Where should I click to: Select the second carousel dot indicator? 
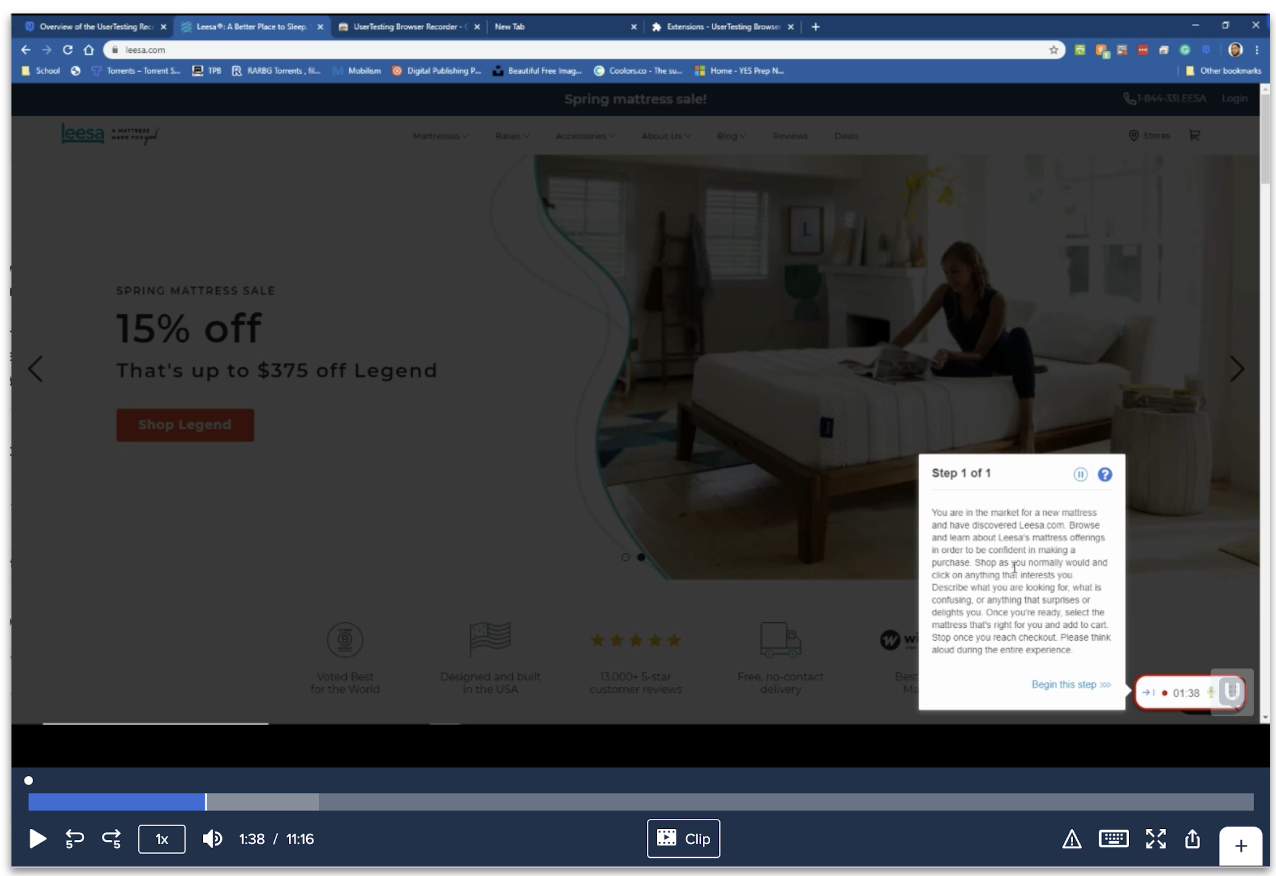coord(641,557)
